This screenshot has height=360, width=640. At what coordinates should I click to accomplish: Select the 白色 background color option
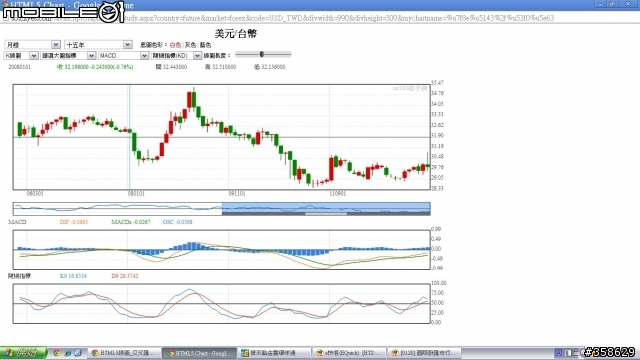pyautogui.click(x=175, y=45)
